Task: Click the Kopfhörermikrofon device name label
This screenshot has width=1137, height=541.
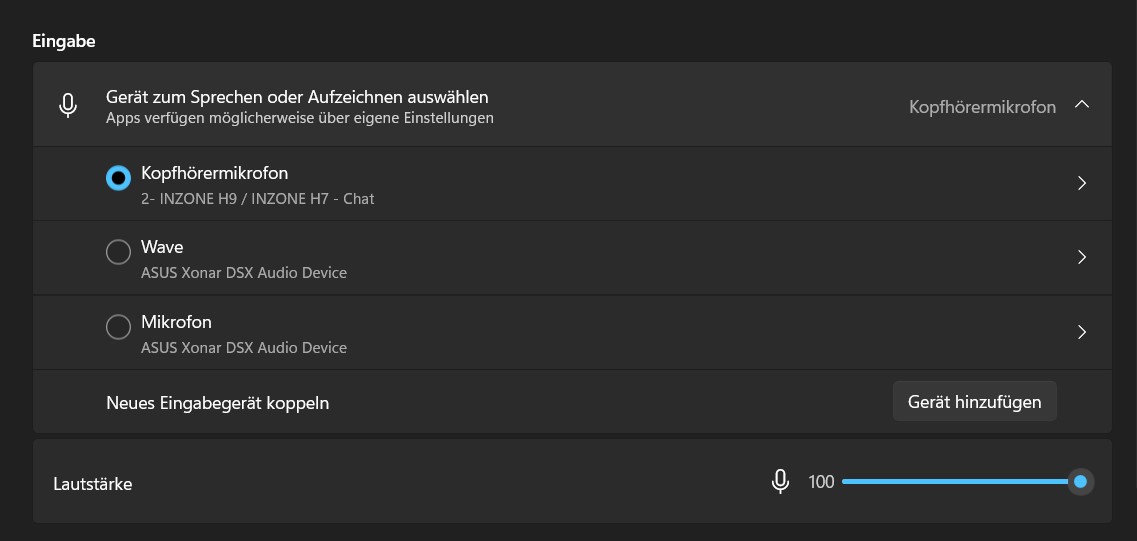Action: coord(215,173)
